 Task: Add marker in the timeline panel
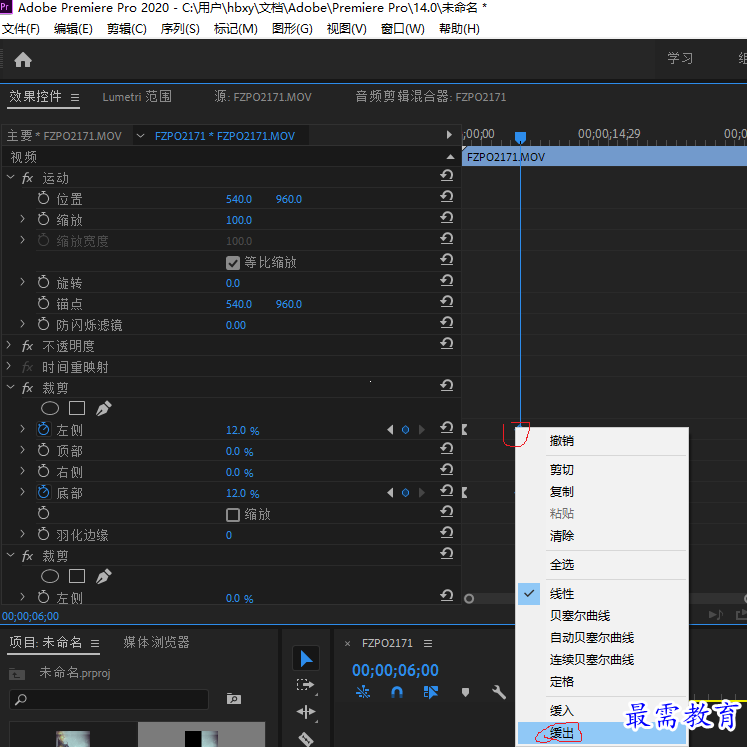point(465,692)
